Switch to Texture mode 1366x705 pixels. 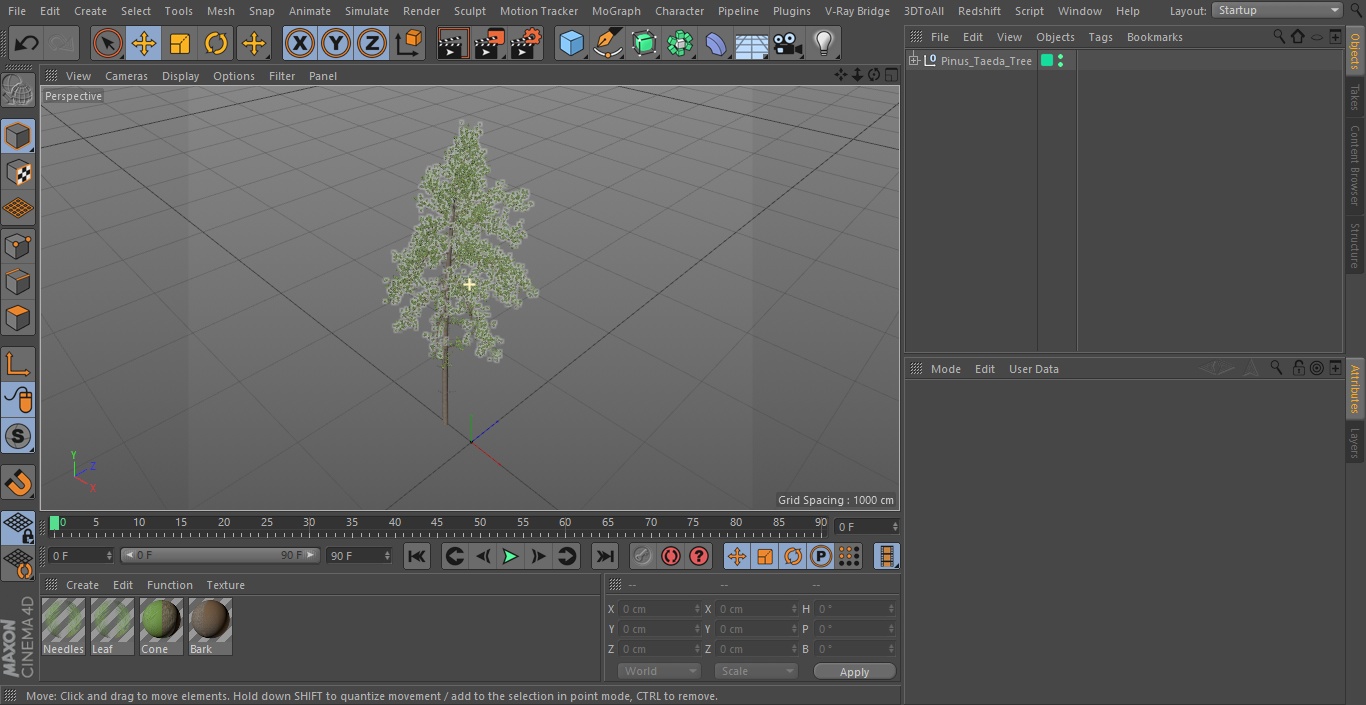(18, 172)
